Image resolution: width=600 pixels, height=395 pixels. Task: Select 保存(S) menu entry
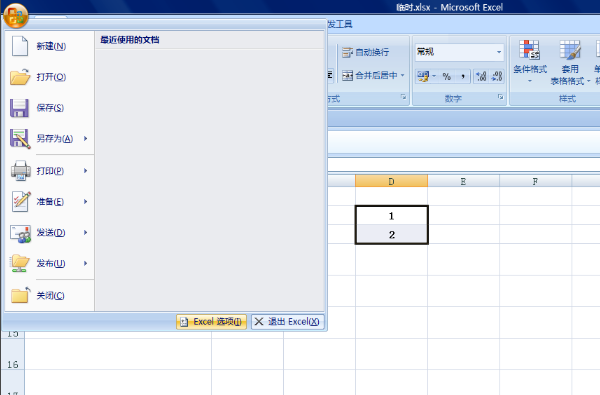(x=49, y=108)
